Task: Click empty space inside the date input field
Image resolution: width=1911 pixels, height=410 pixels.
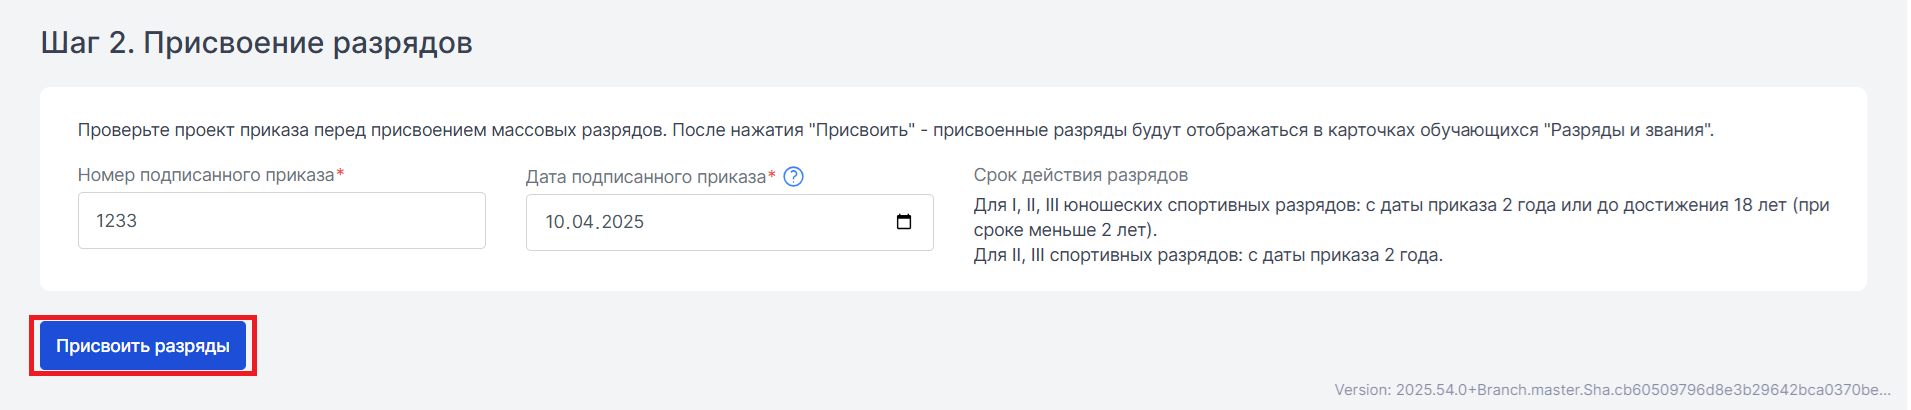Action: 770,222
